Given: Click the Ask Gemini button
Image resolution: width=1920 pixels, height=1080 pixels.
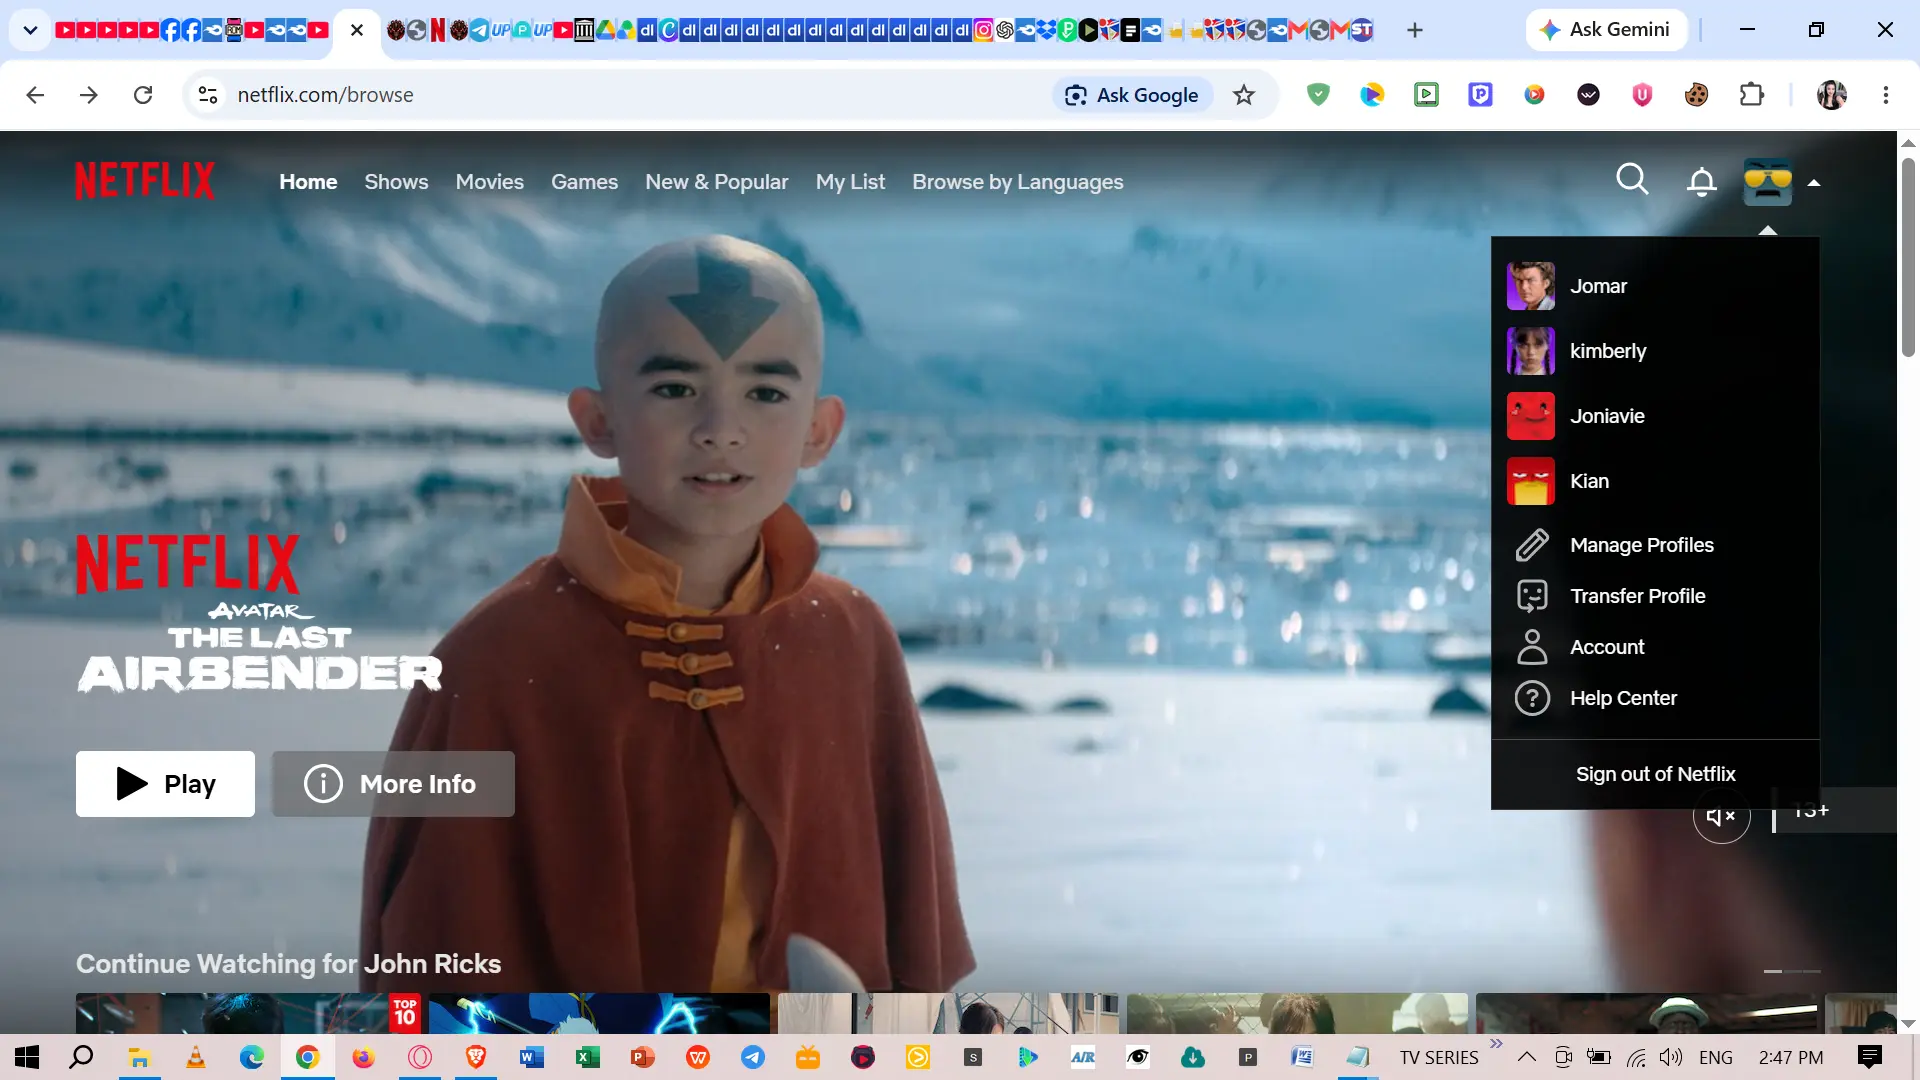Looking at the screenshot, I should point(1606,30).
